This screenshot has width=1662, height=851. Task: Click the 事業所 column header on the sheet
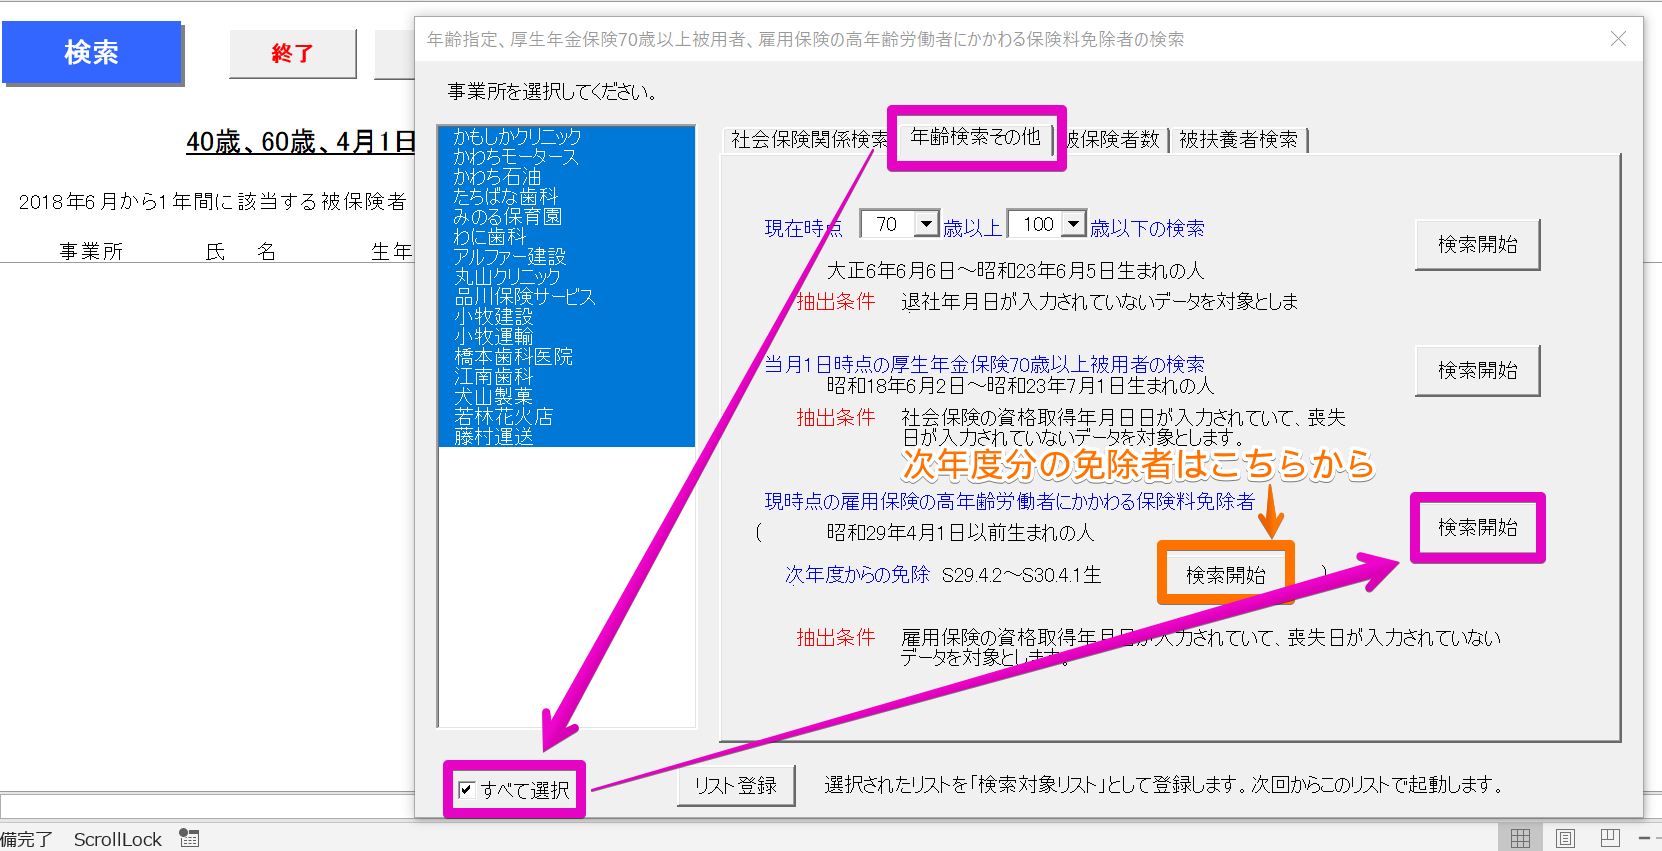coord(91,251)
